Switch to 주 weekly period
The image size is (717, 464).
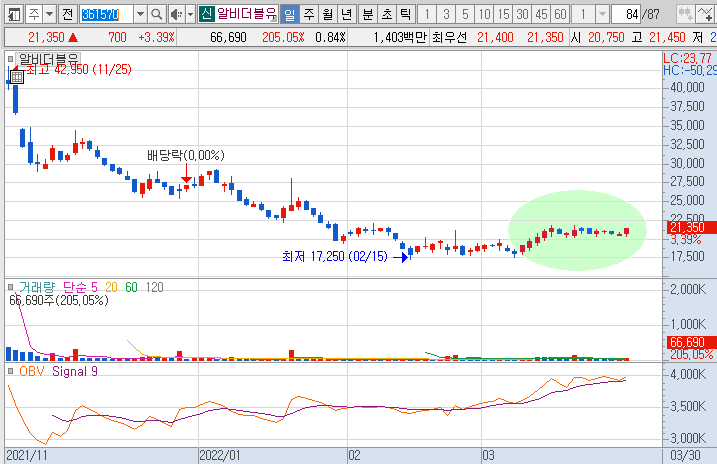pos(309,15)
